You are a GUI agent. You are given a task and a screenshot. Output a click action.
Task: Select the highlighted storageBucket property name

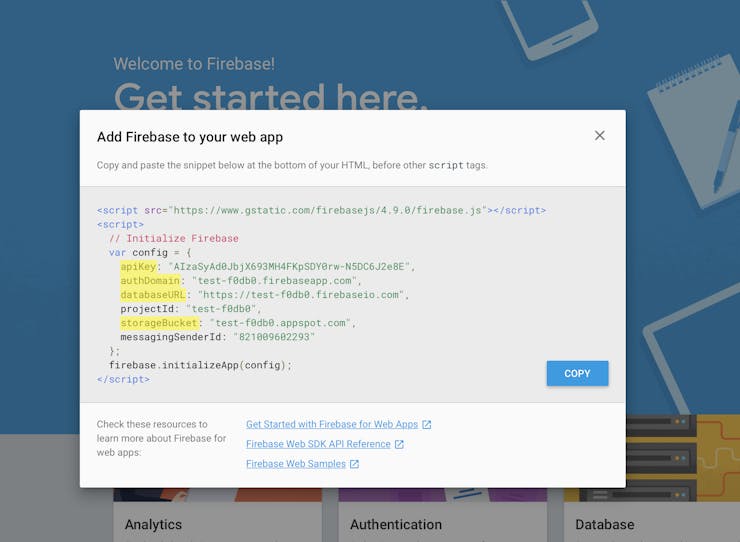pyautogui.click(x=159, y=323)
